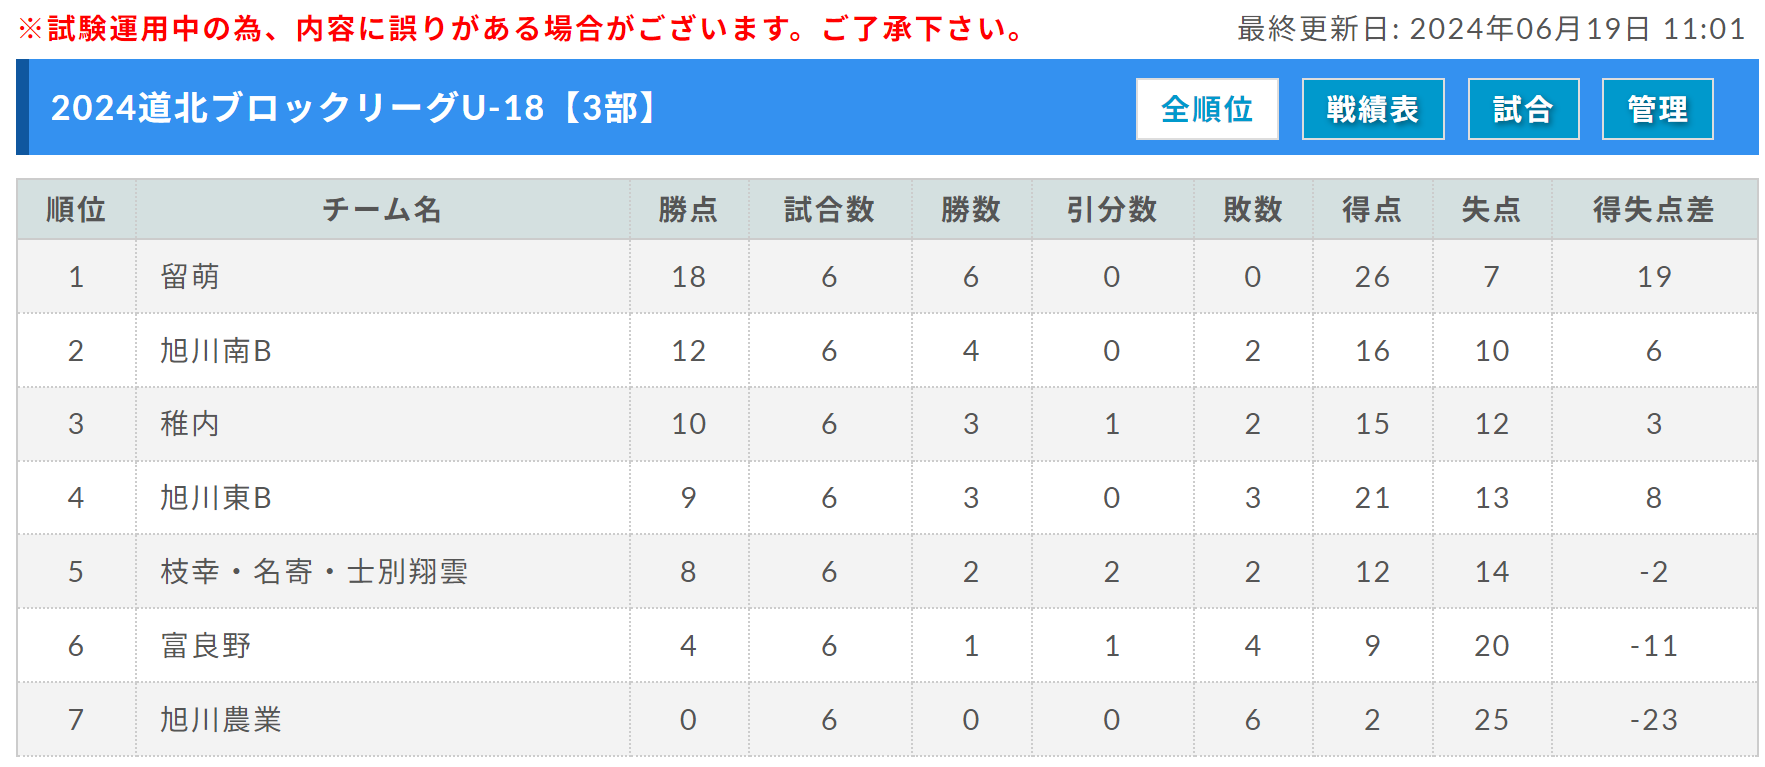This screenshot has width=1765, height=767.
Task: Click the league title 2024道北ブロックリーグU-18【3部】
Action: point(356,108)
